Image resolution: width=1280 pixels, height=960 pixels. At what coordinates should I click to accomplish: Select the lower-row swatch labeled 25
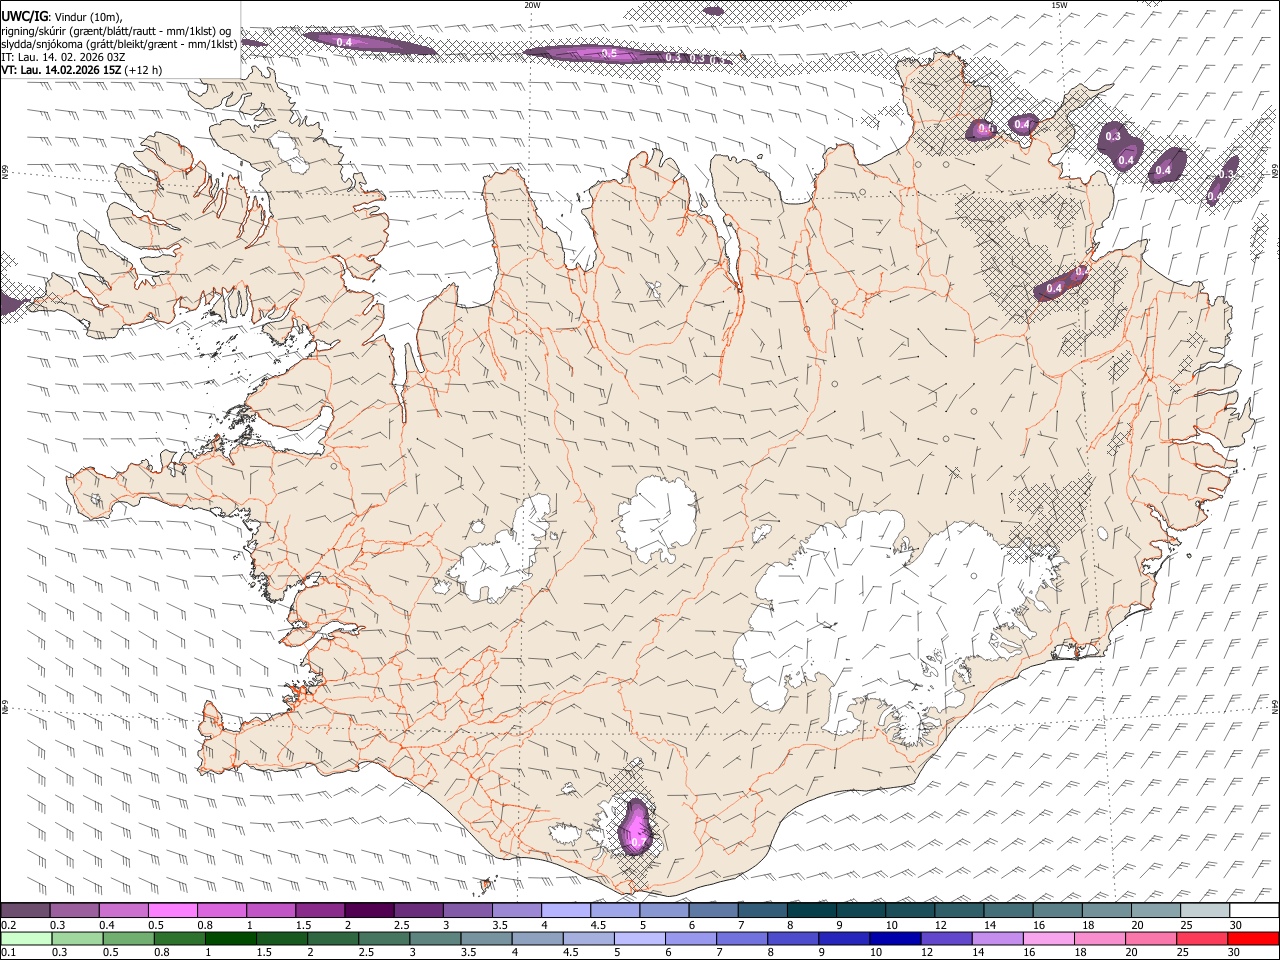(x=1202, y=939)
